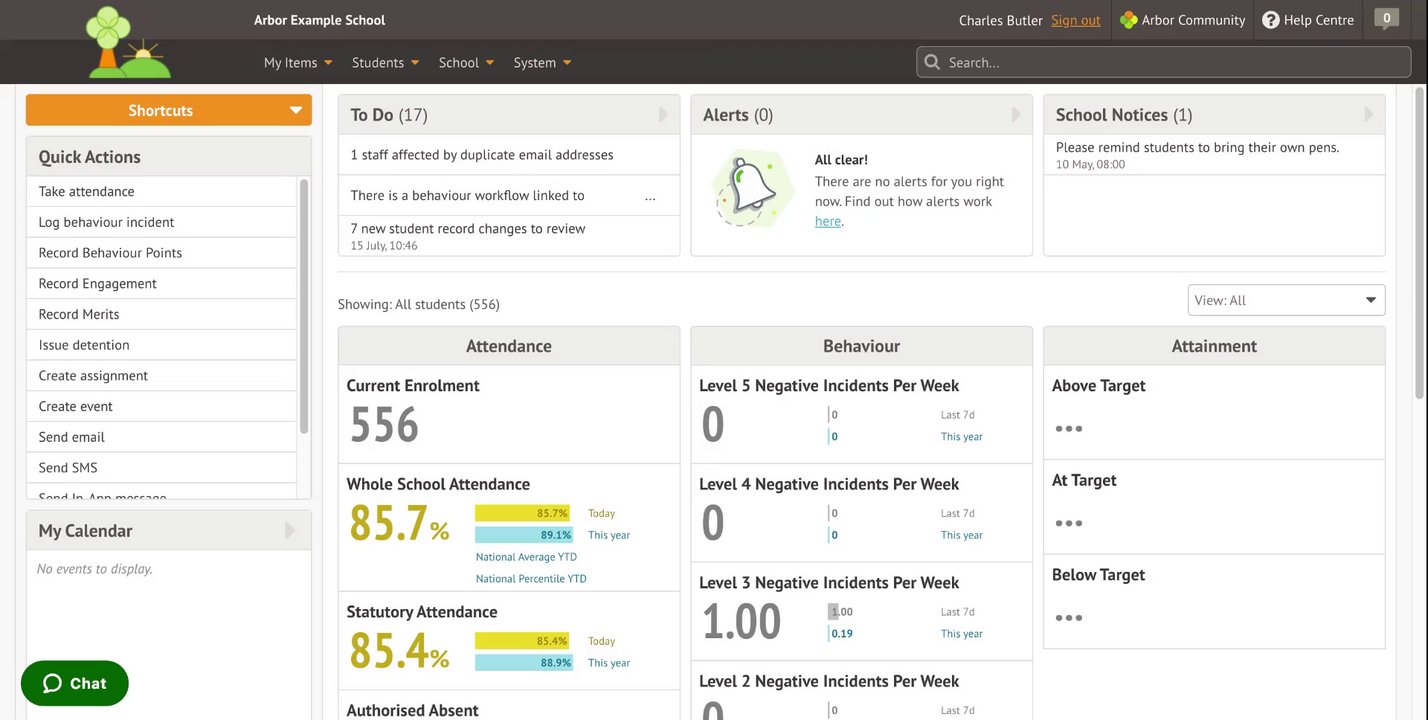The width and height of the screenshot is (1428, 720).
Task: Choose Record Behaviour Points
Action: click(162, 253)
